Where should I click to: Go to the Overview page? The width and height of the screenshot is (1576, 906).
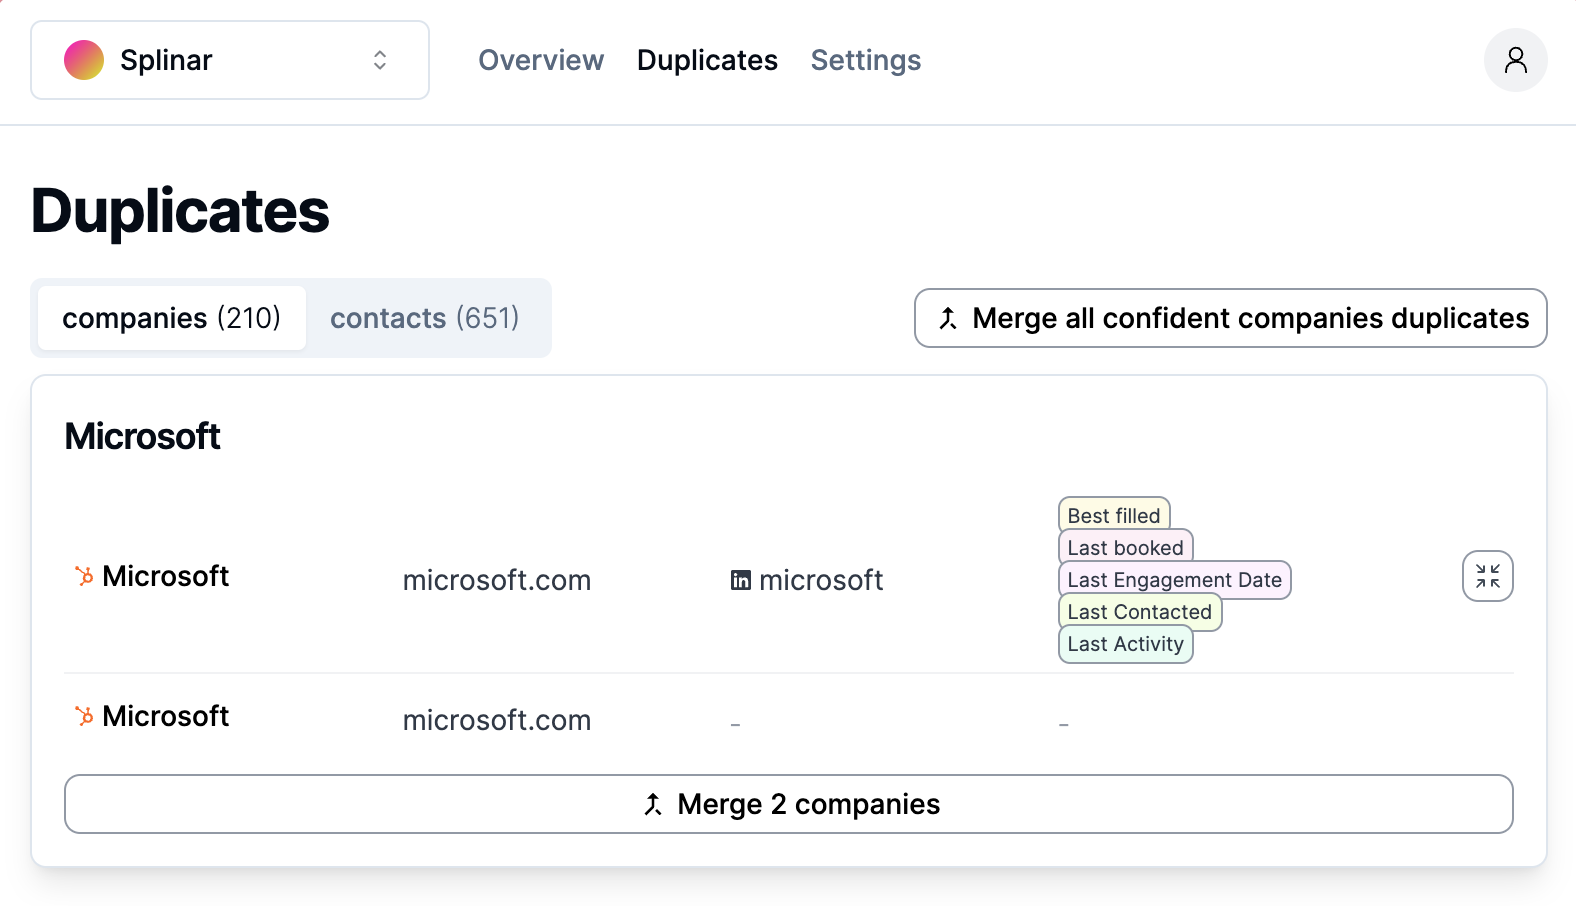[x=541, y=60]
